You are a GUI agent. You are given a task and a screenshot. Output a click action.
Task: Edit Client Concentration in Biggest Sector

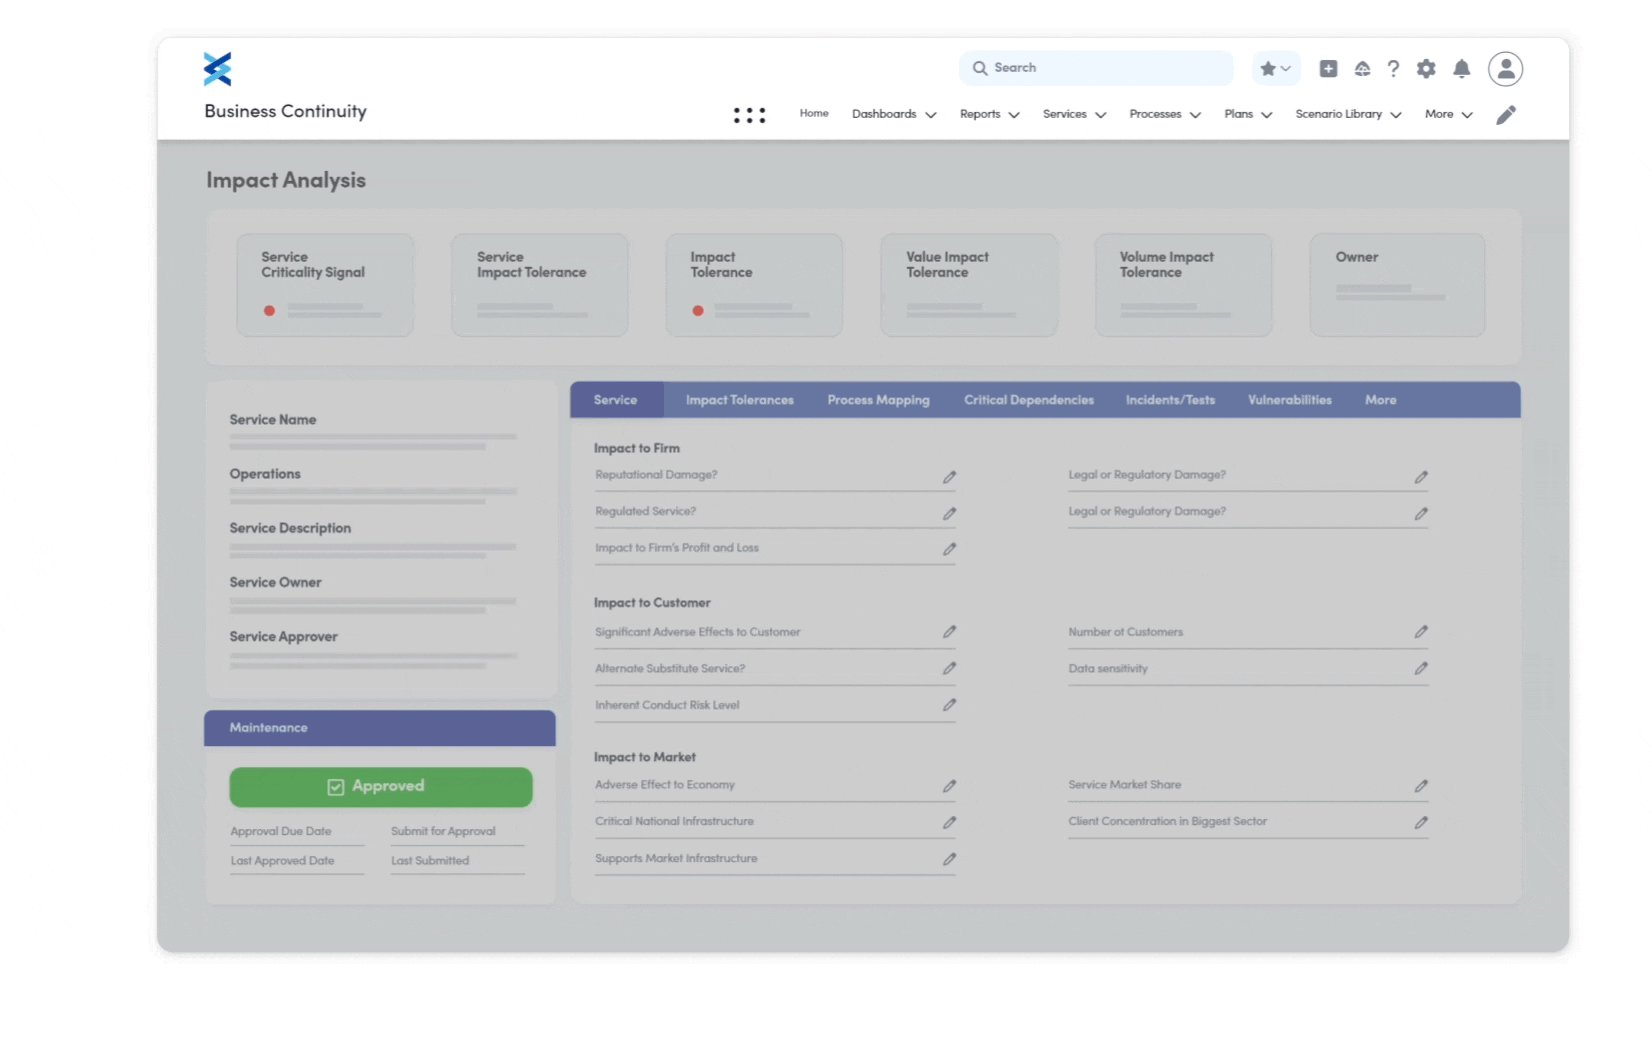1421,822
